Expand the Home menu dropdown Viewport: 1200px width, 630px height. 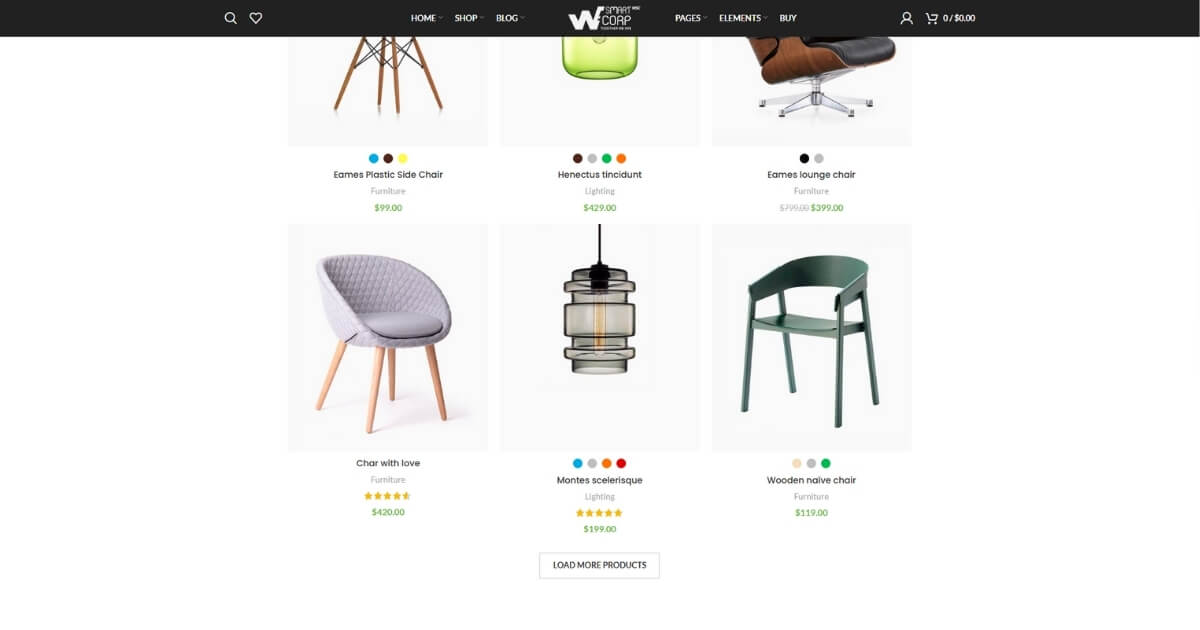tap(427, 18)
